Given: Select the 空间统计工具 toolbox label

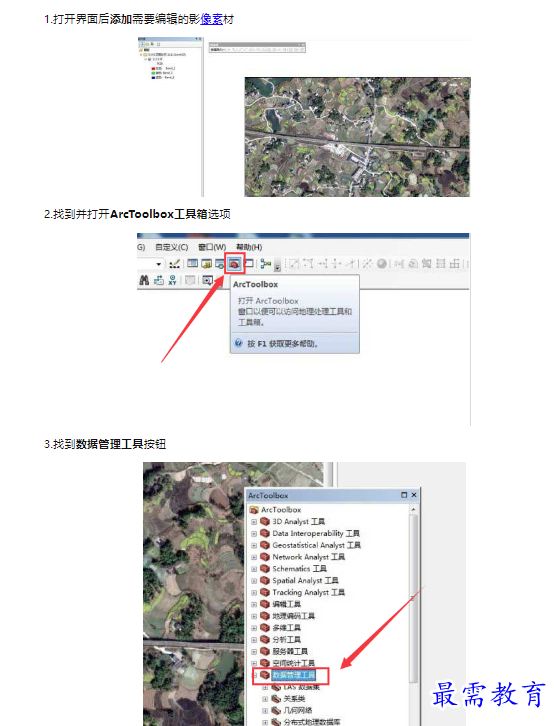Looking at the screenshot, I should (x=293, y=663).
